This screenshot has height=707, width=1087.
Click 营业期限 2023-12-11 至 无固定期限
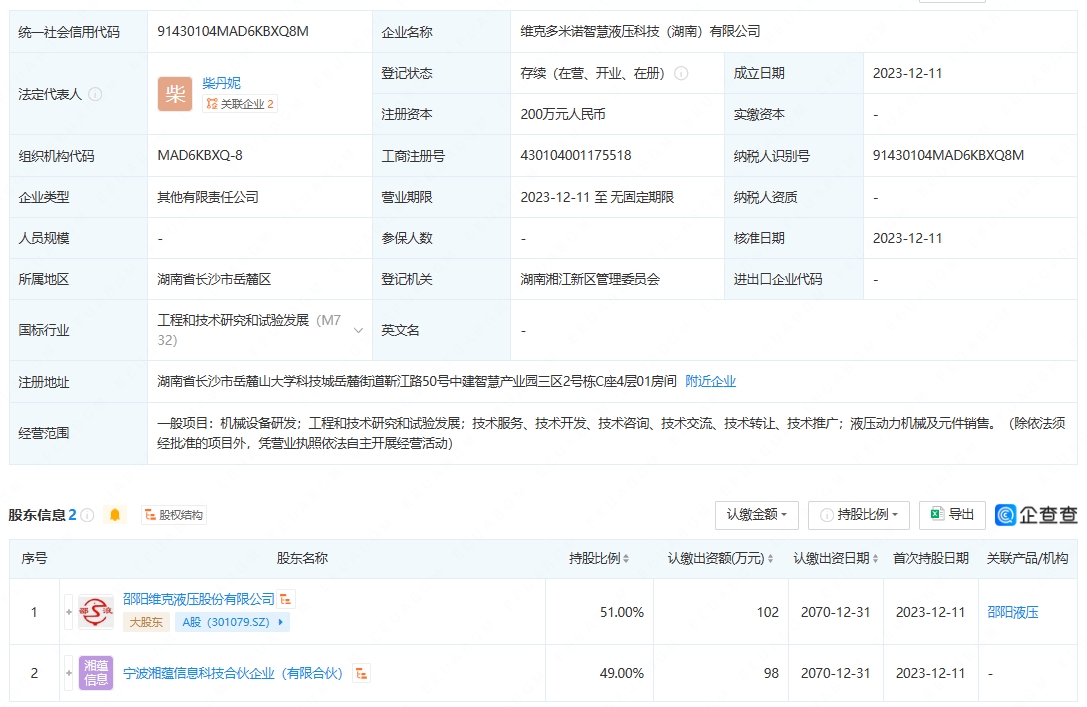tap(597, 197)
